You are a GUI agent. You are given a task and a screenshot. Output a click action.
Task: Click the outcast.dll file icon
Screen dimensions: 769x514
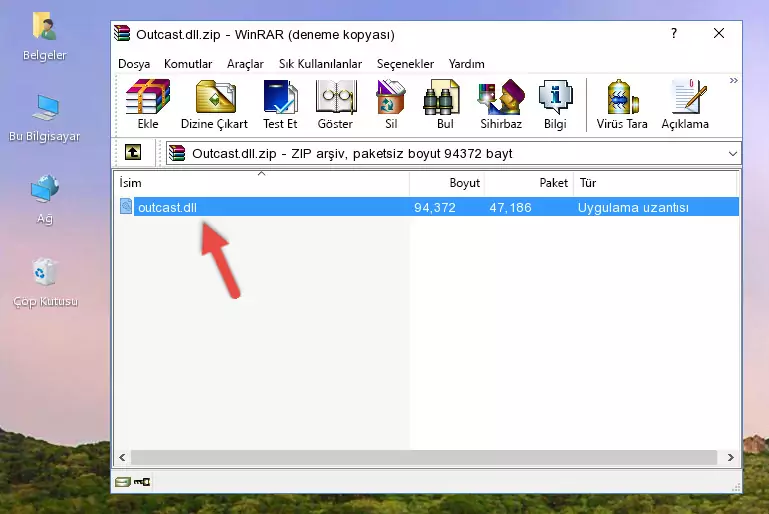[x=126, y=206]
